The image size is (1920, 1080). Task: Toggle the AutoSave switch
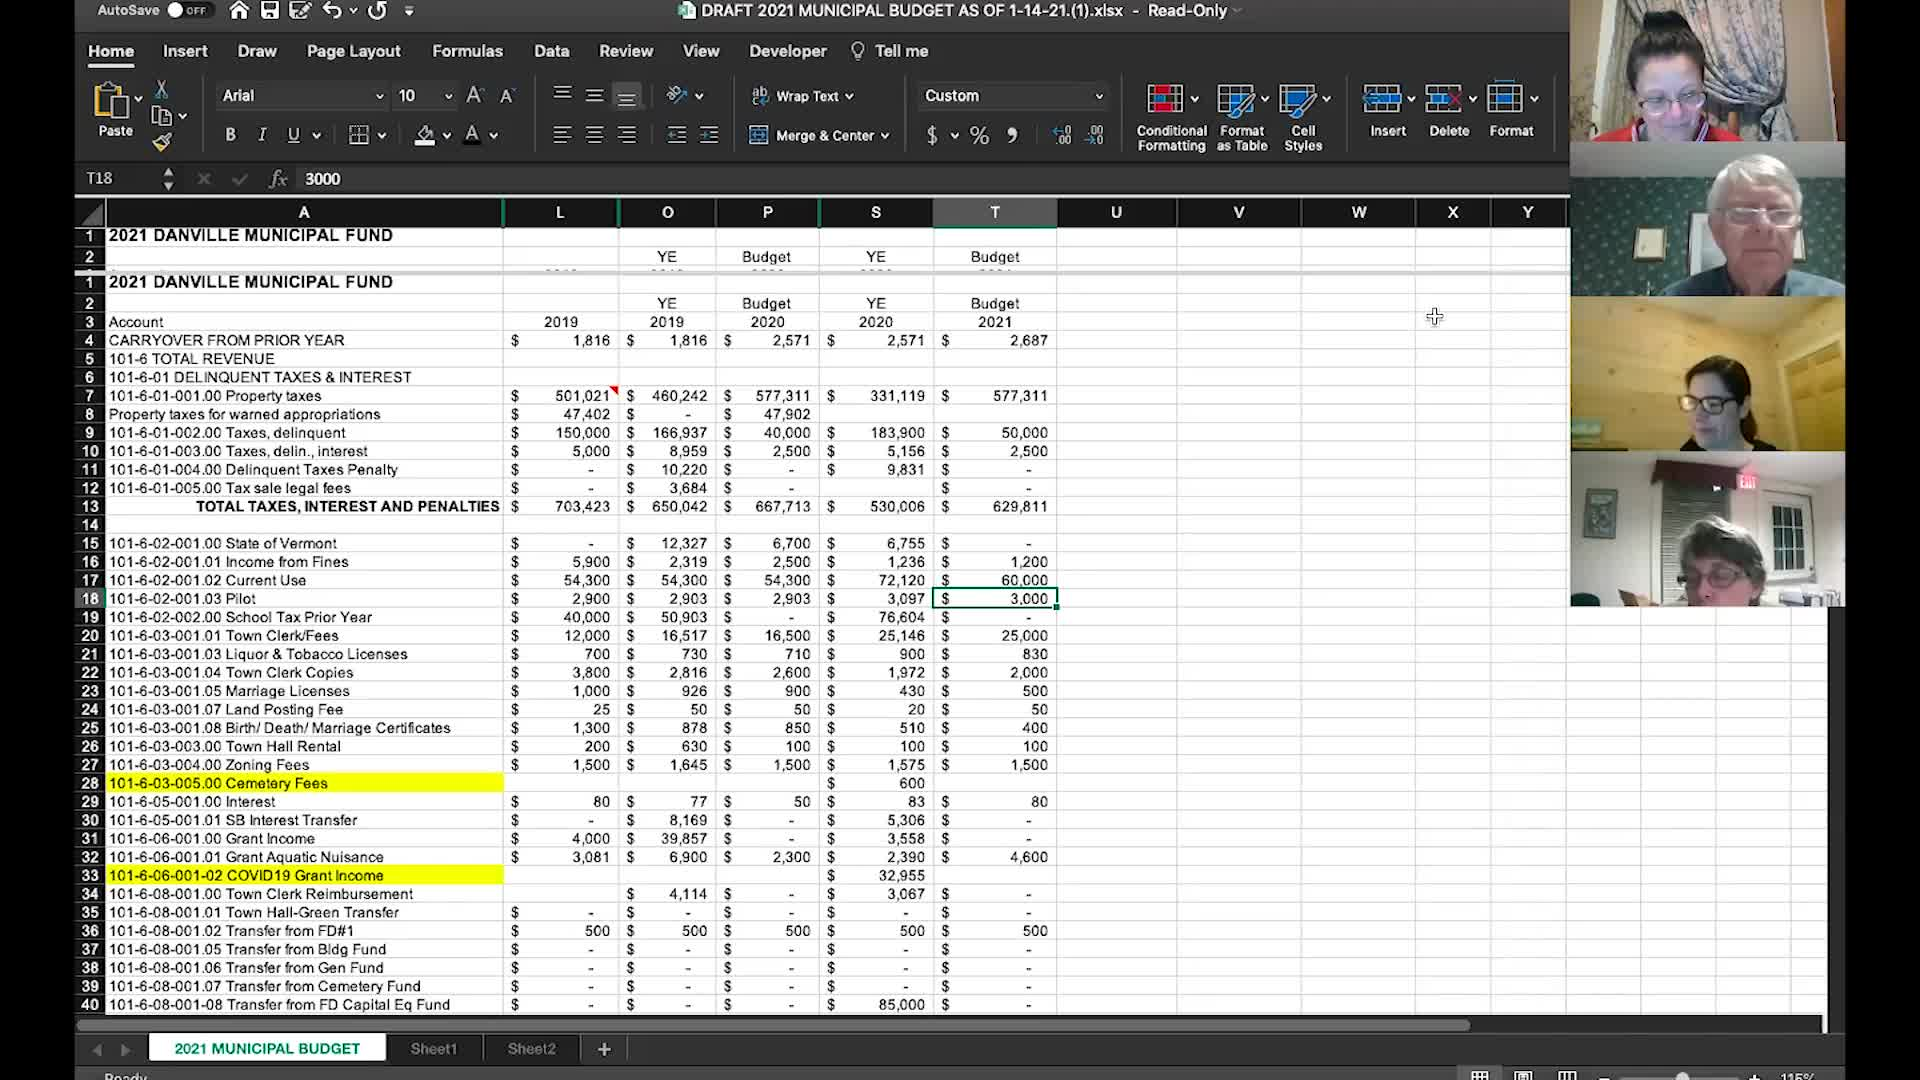[187, 11]
